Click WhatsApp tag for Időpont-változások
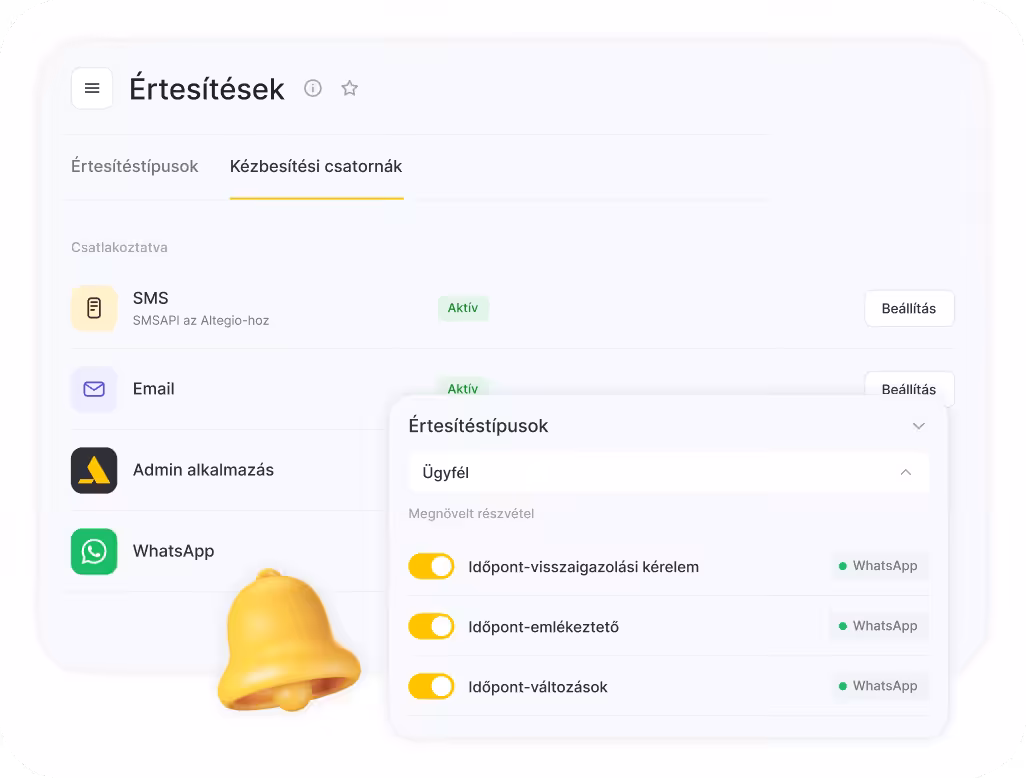 [x=879, y=686]
